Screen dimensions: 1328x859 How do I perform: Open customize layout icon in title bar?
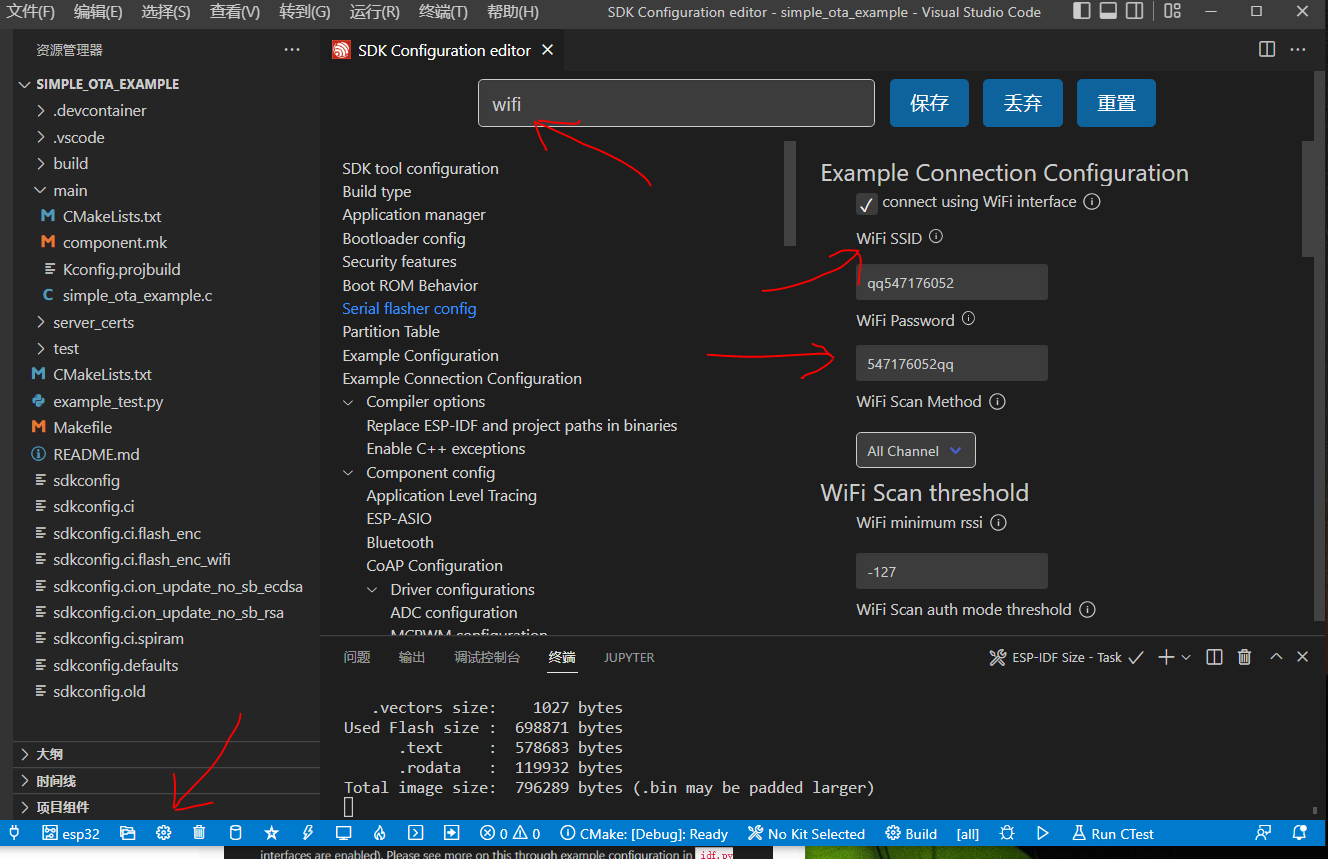pyautogui.click(x=1173, y=11)
